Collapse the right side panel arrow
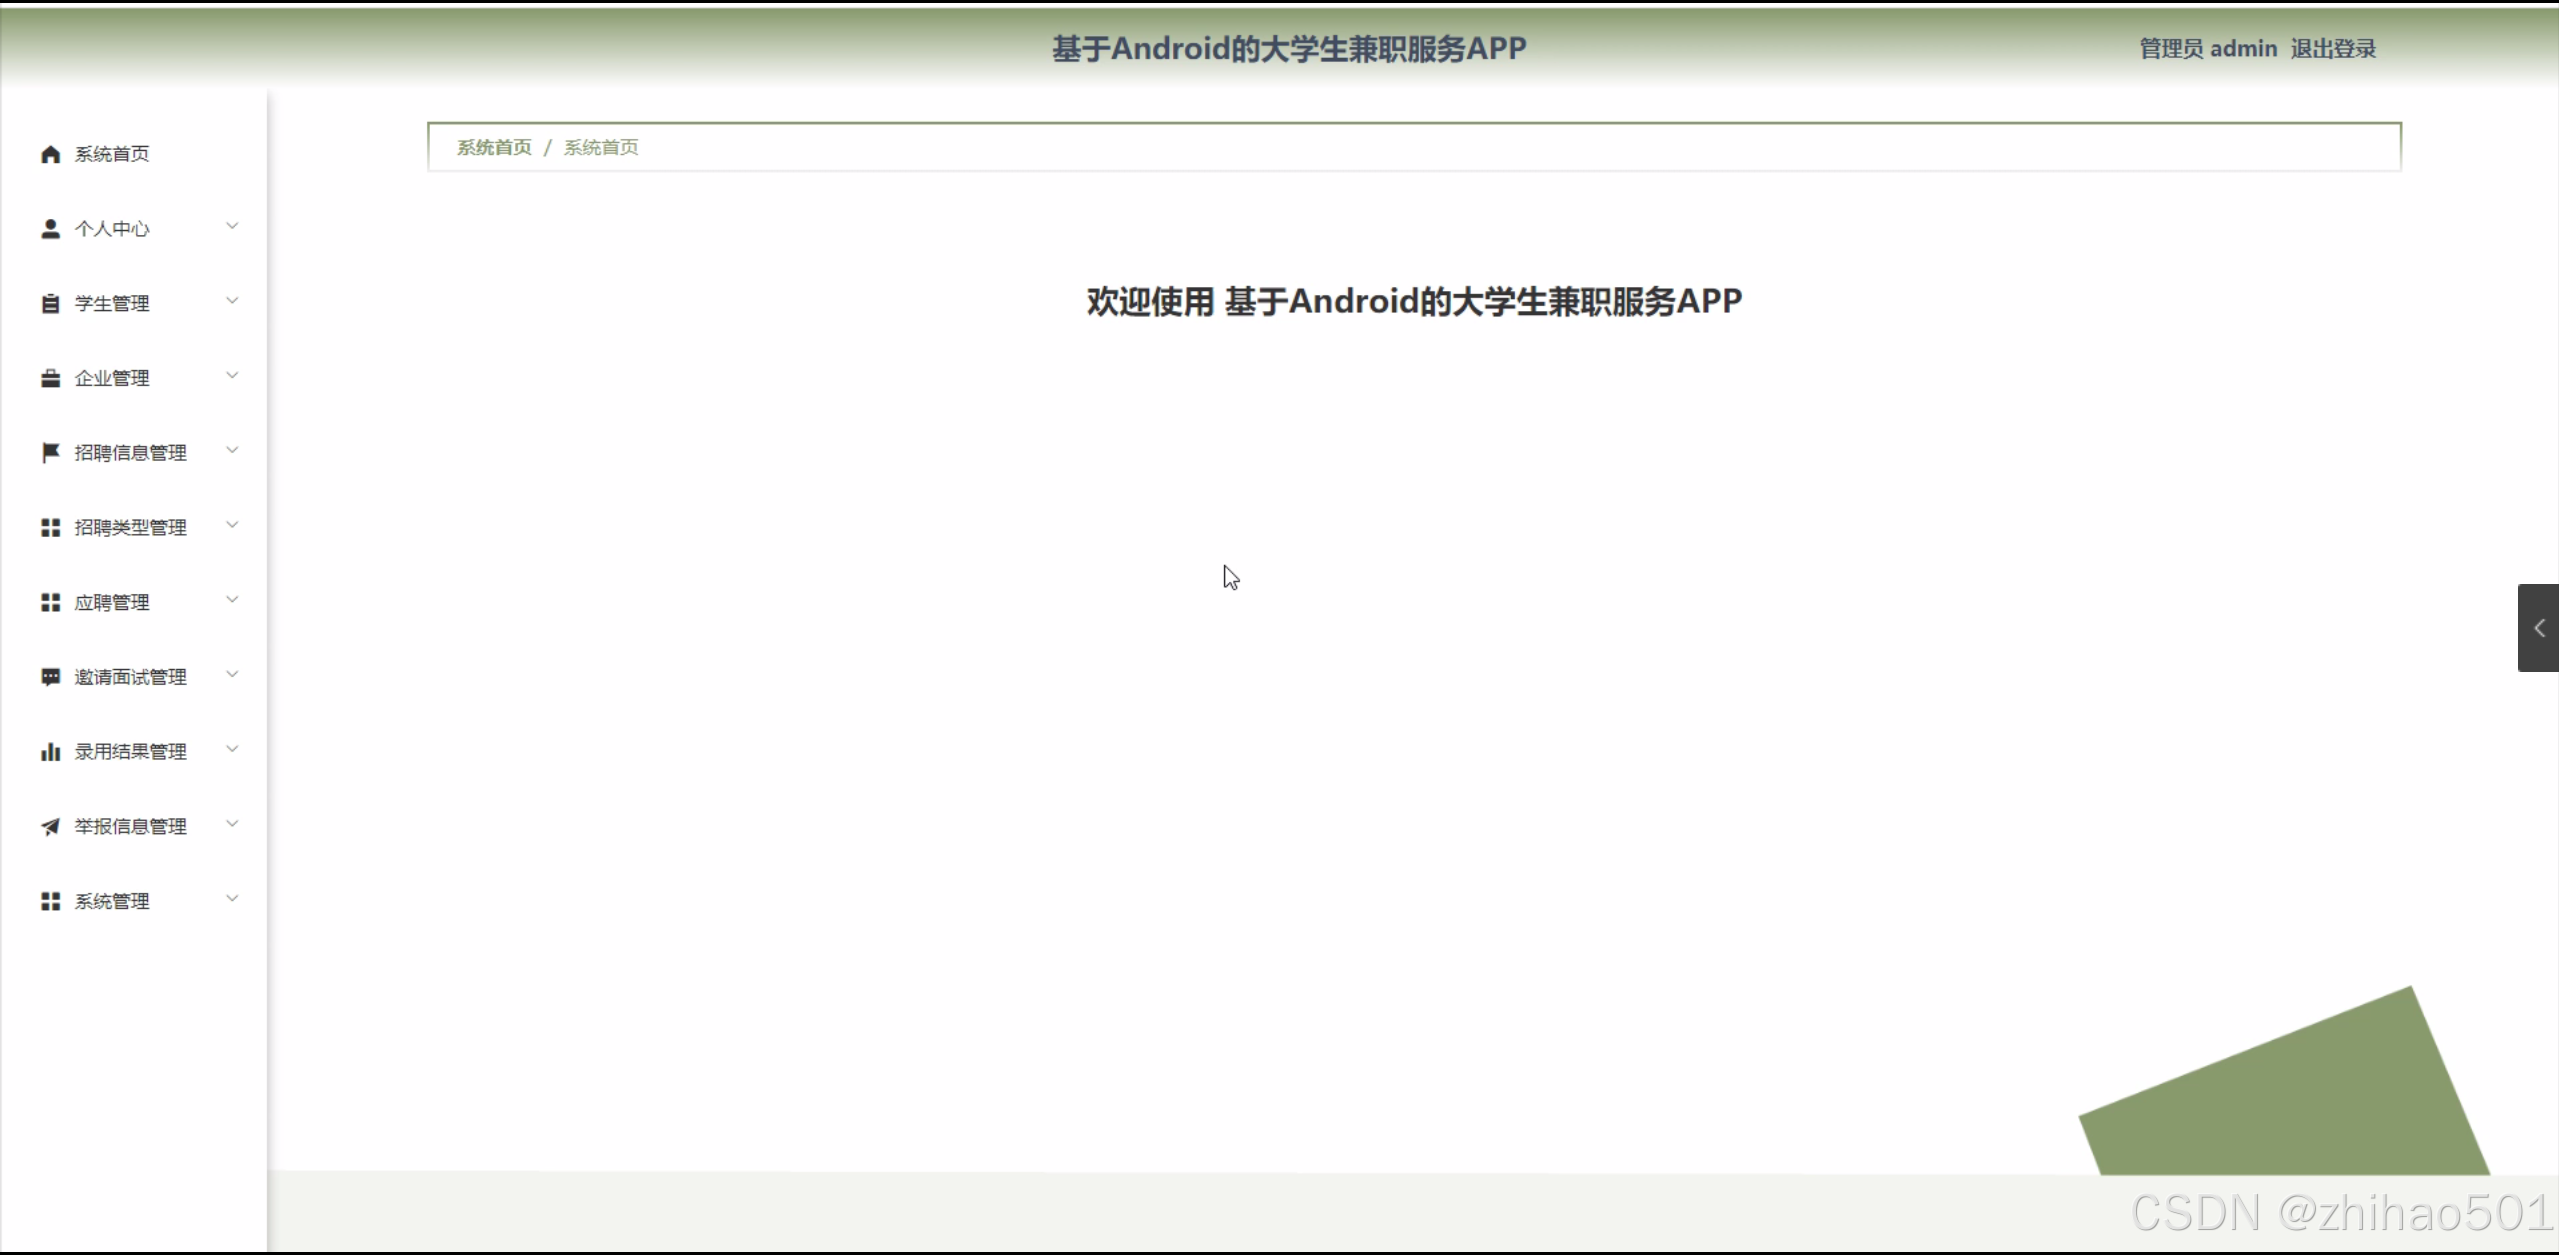Image resolution: width=2559 pixels, height=1255 pixels. (2541, 627)
